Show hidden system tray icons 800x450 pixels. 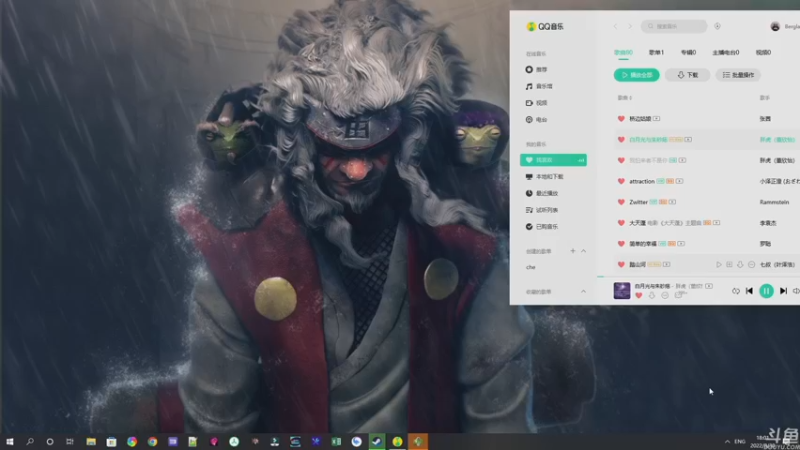pyautogui.click(x=727, y=441)
